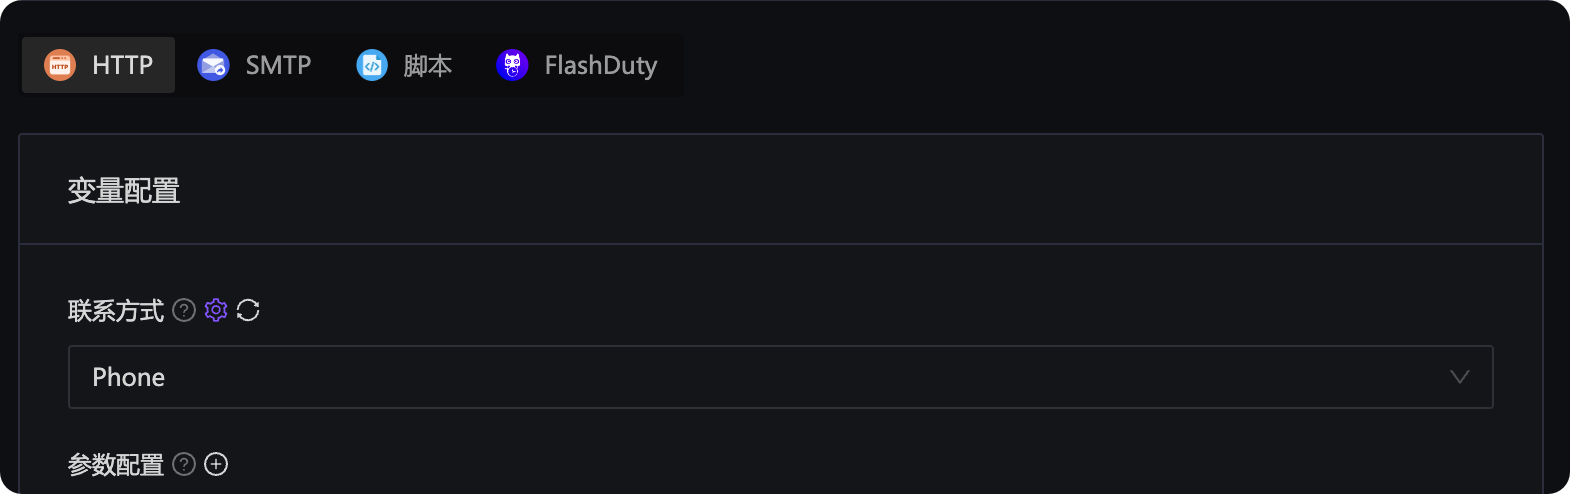Click the 参数配置 field label
Screen dimensions: 1570x494
(x=116, y=465)
